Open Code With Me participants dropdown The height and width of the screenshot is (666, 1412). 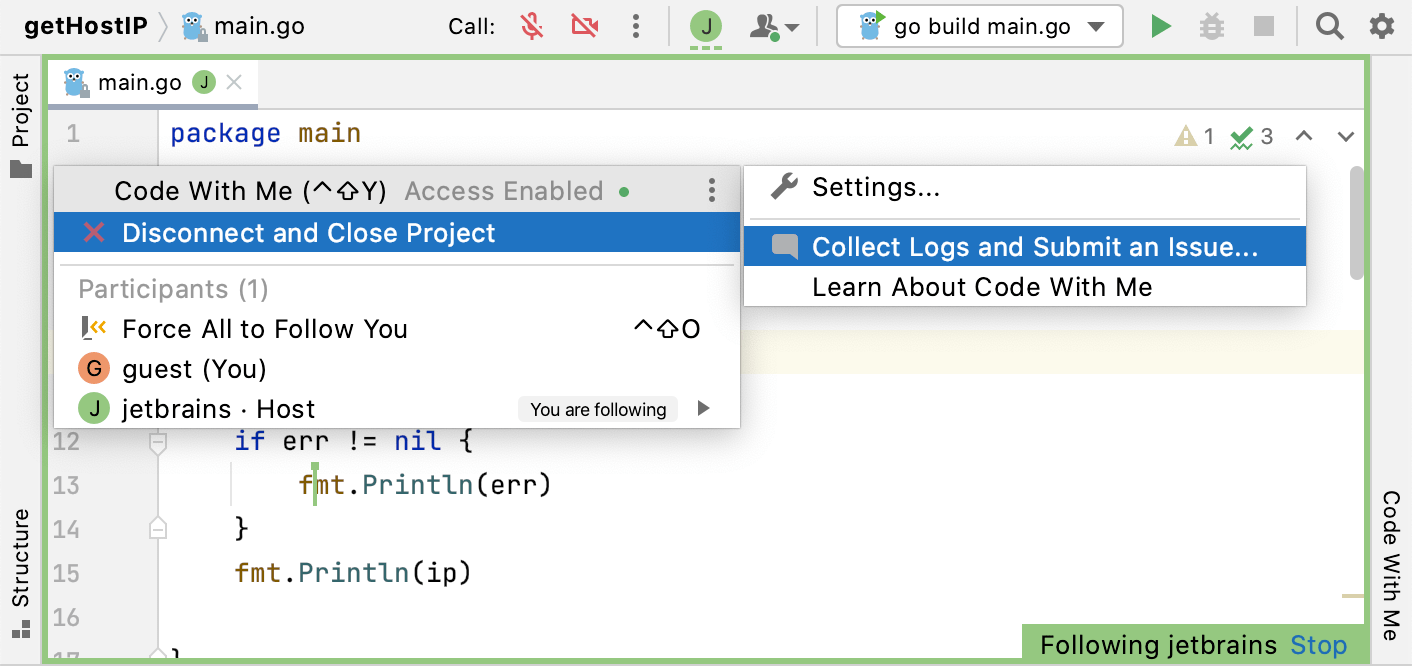[x=774, y=28]
